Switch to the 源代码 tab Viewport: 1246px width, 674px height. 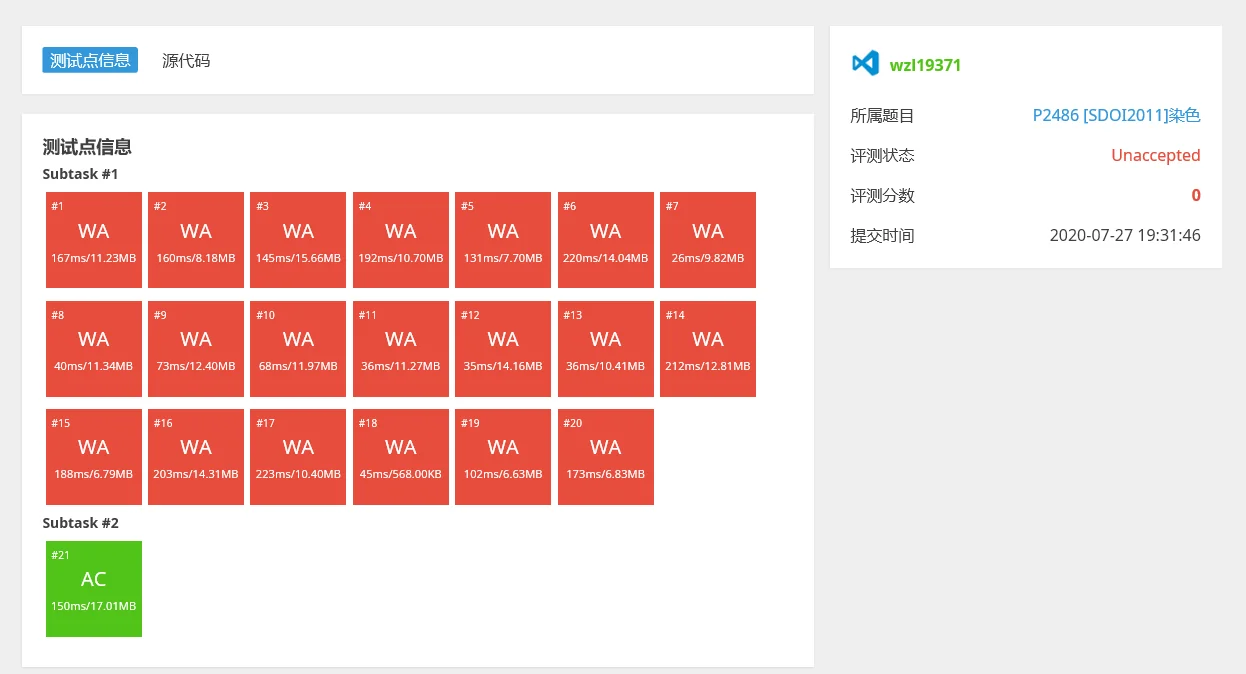pos(186,60)
